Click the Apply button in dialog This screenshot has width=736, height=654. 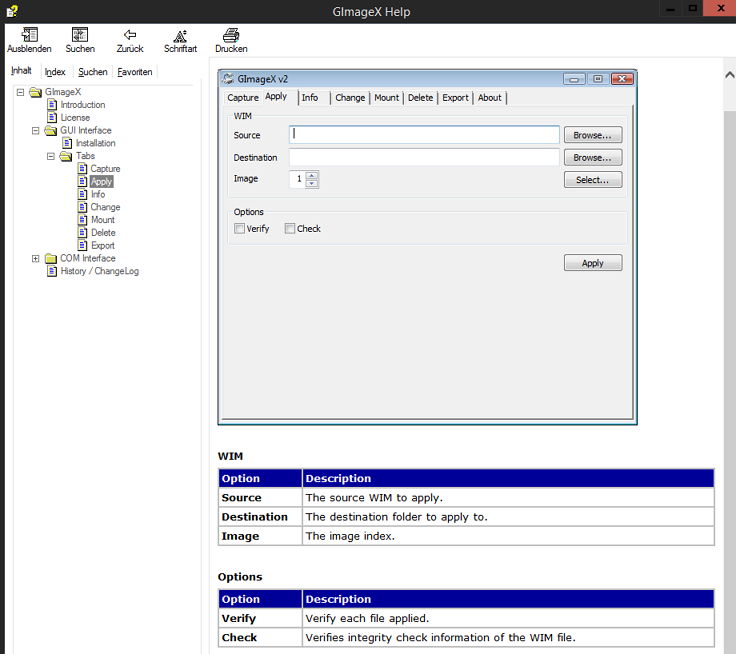pyautogui.click(x=593, y=263)
